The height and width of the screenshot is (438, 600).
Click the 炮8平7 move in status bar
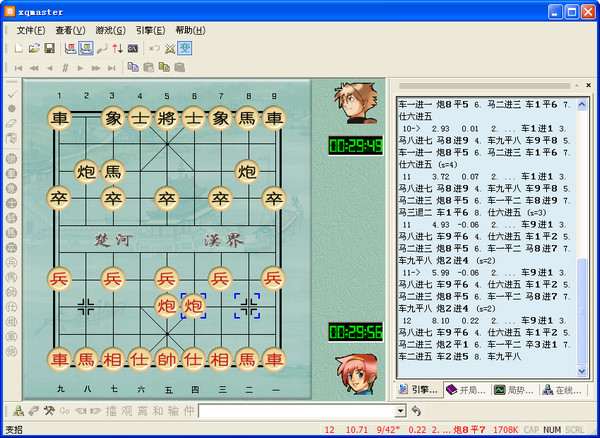[469, 430]
